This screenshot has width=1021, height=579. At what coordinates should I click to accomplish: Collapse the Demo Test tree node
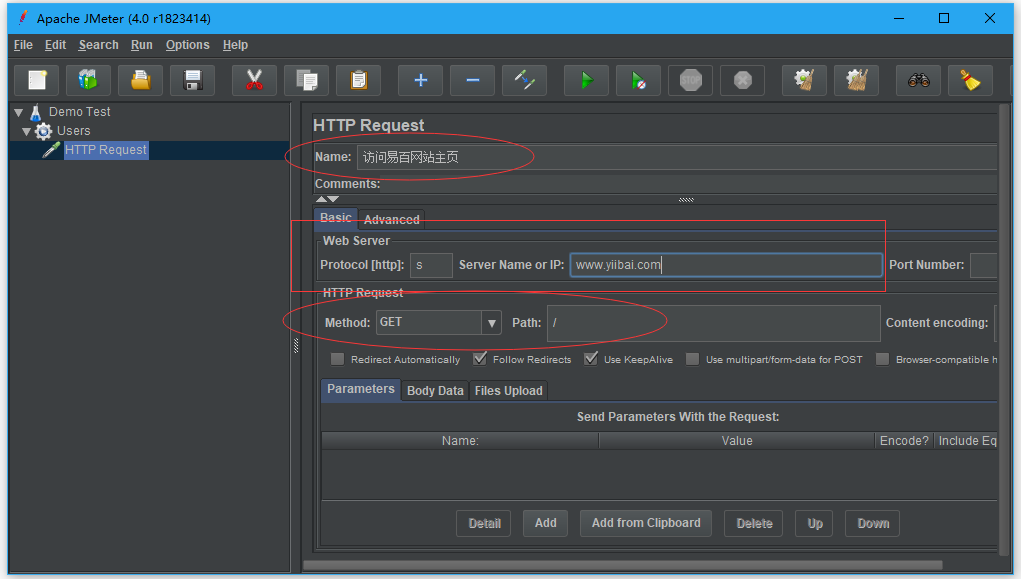click(18, 112)
